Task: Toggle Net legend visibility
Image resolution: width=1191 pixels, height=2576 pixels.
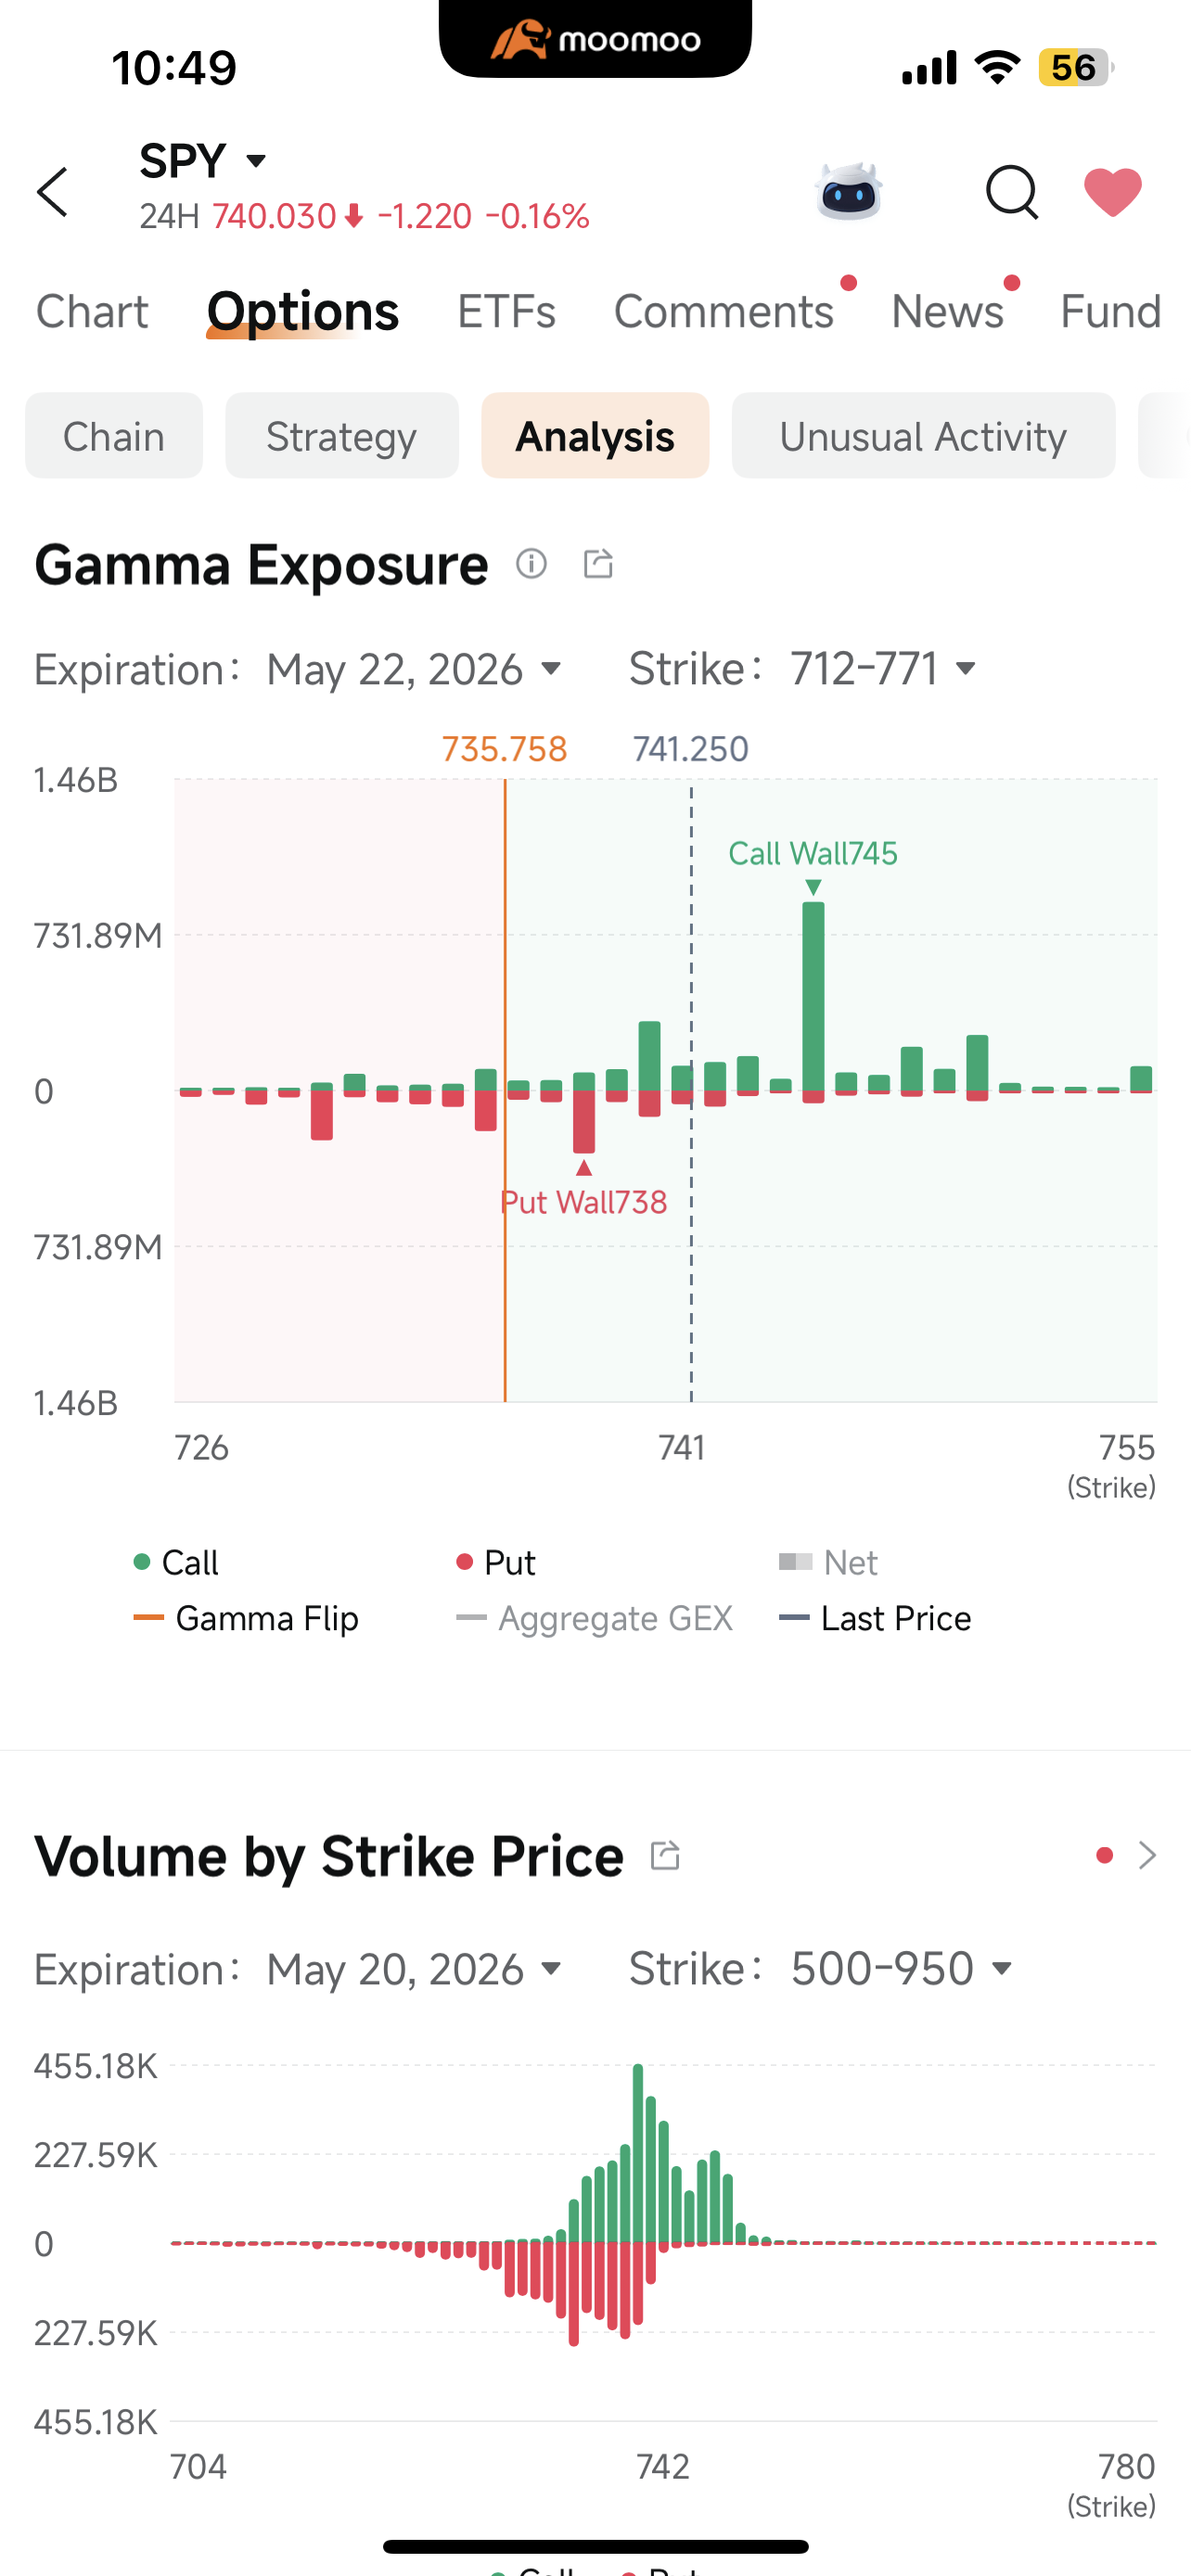Action: pyautogui.click(x=828, y=1562)
